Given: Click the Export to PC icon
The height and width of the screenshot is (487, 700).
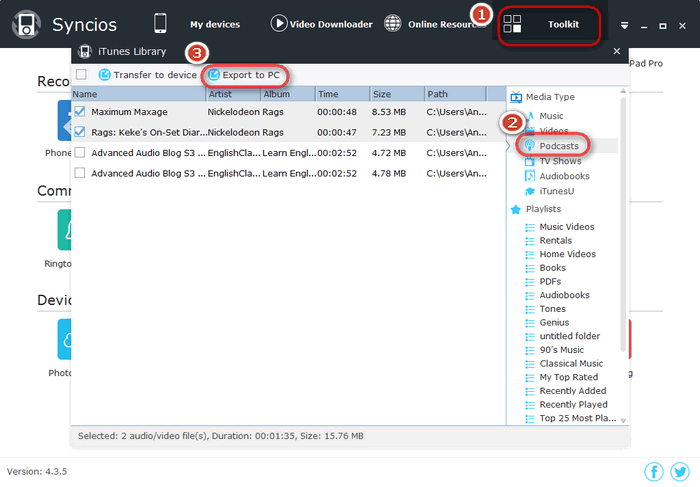Looking at the screenshot, I should coord(214,75).
